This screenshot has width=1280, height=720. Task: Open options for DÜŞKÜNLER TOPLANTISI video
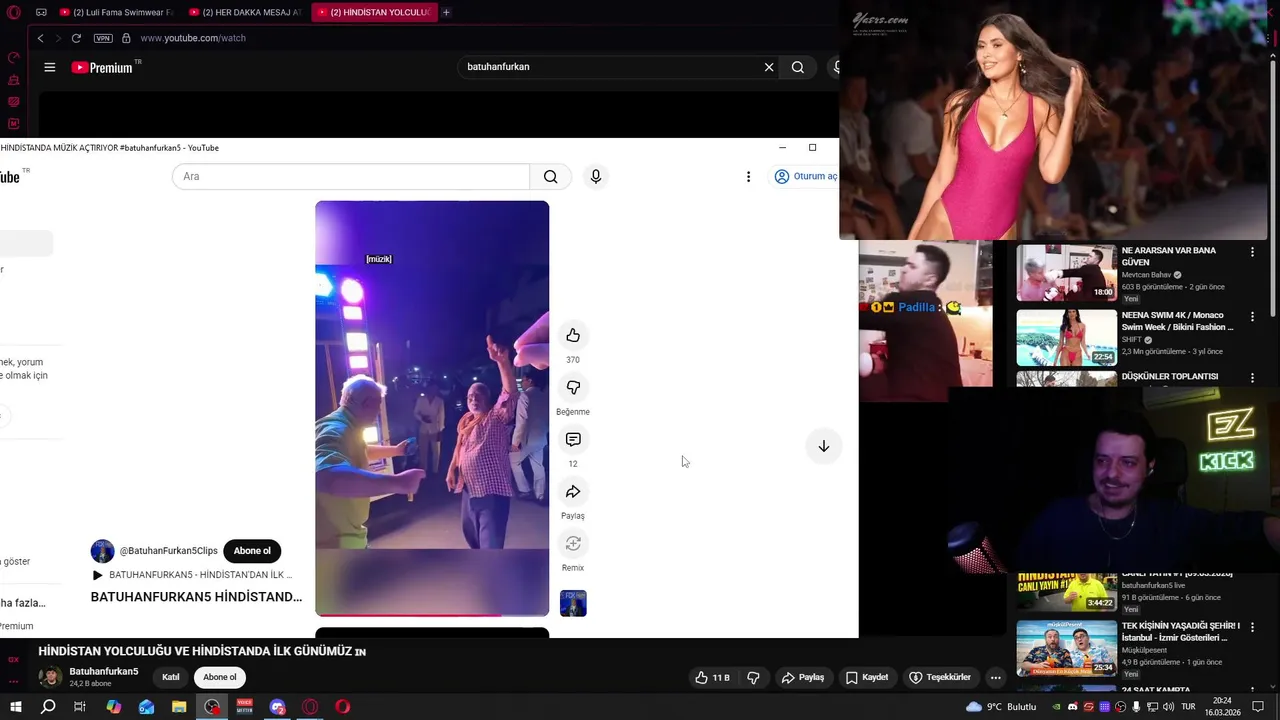[1252, 379]
